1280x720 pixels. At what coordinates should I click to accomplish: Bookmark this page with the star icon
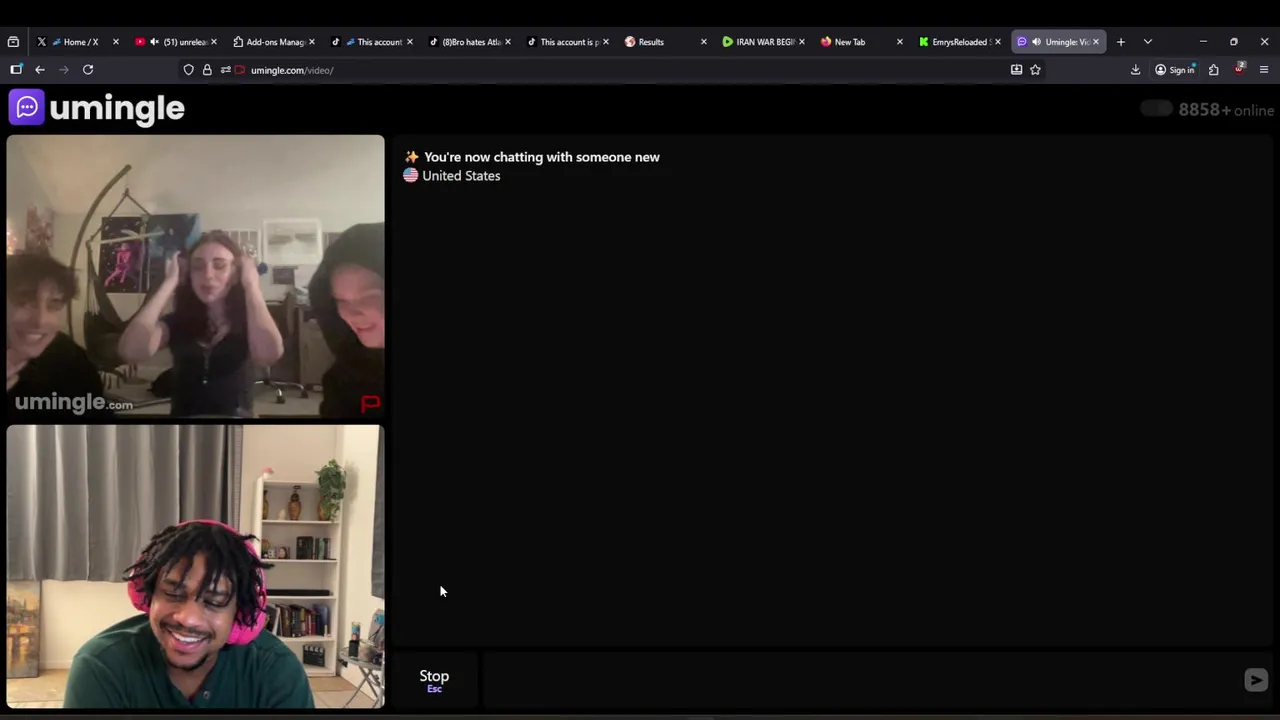tap(1035, 70)
